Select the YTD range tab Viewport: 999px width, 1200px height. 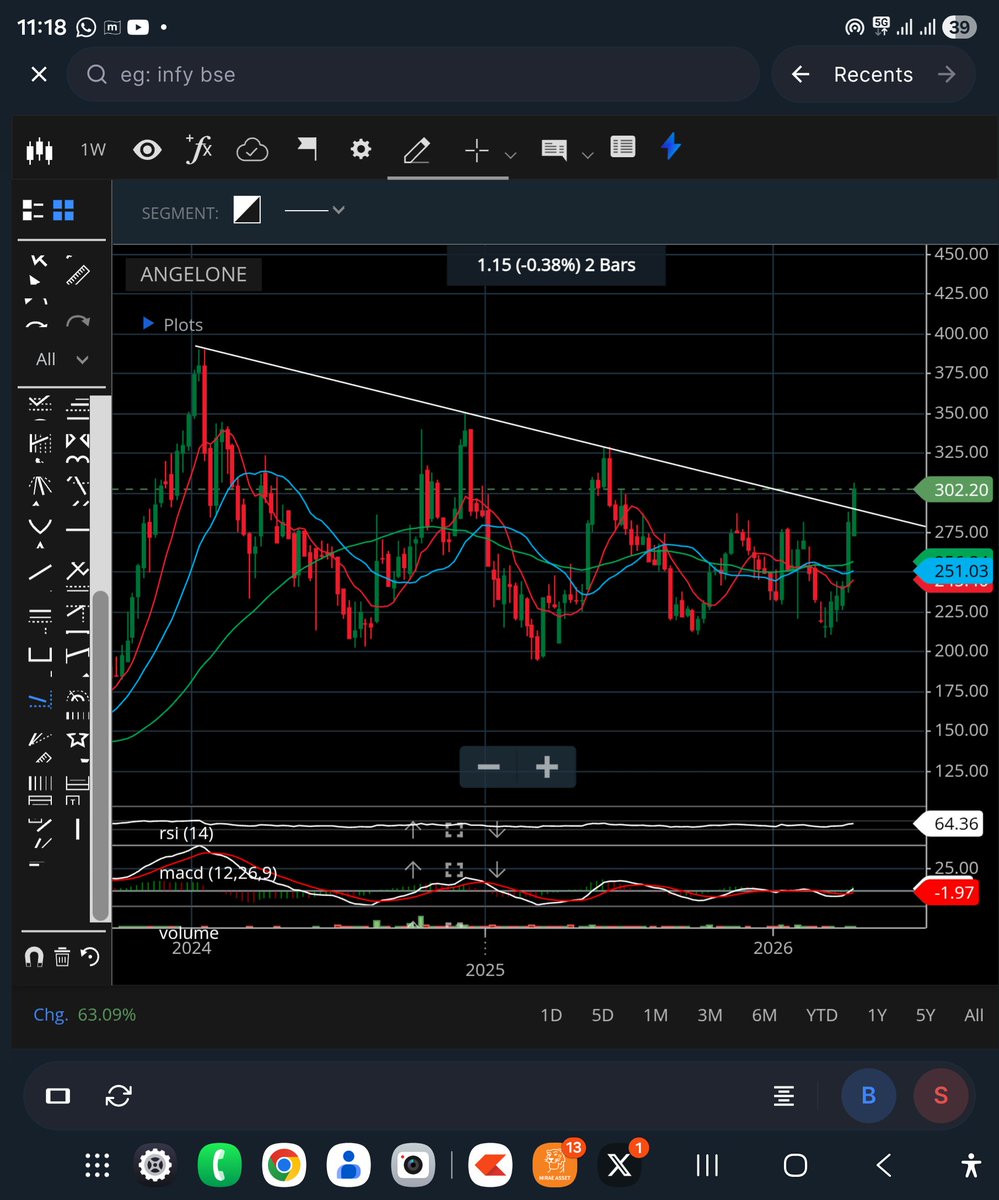click(x=822, y=1015)
